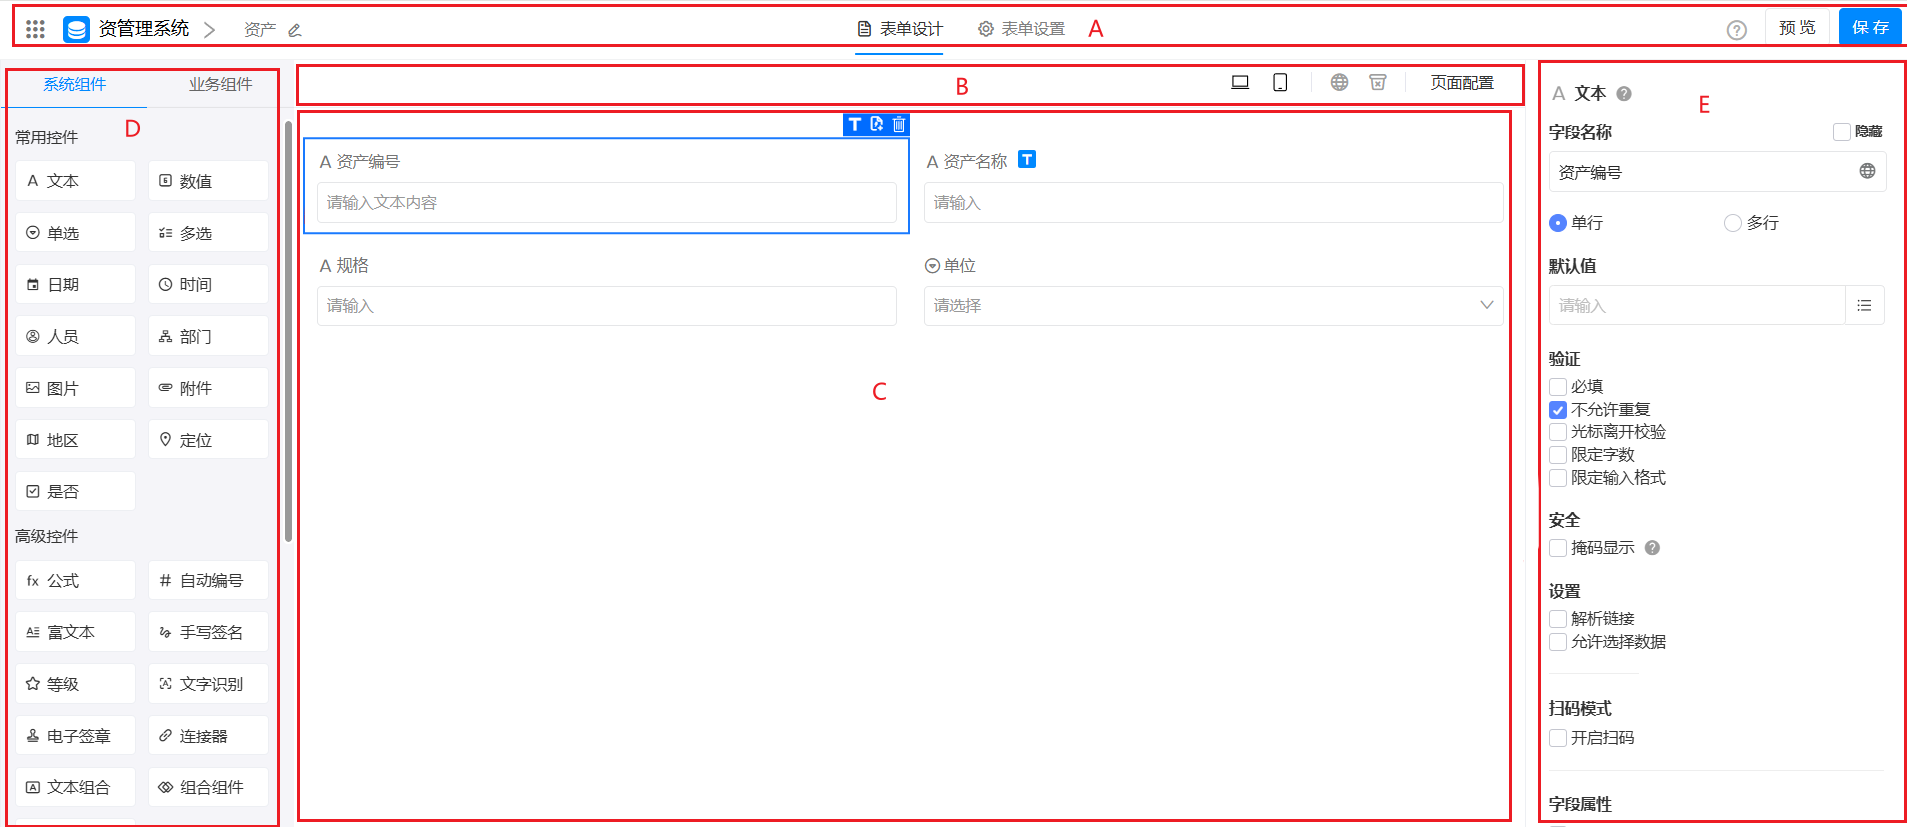Screen dimensions: 1907x827
Task: Open the app grid launcher icon
Action: (35, 29)
